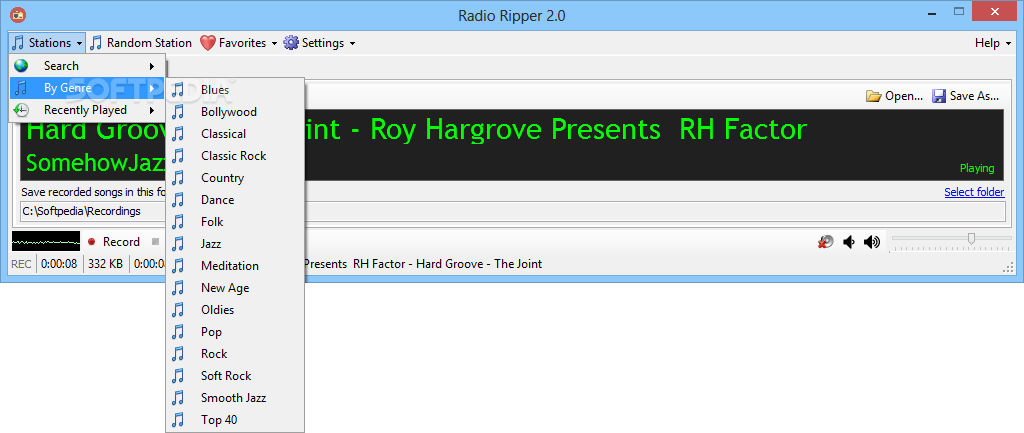Click the note icon next to Jazz
The image size is (1024, 433).
tap(178, 244)
